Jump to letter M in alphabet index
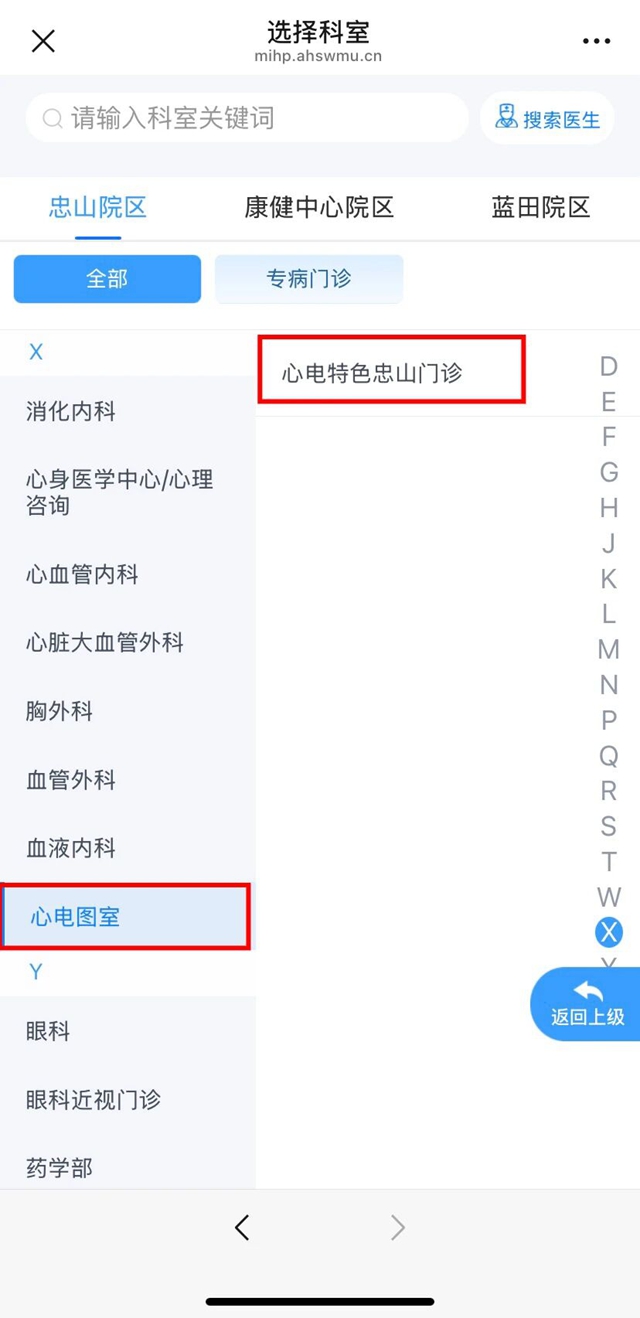This screenshot has height=1318, width=640. tap(608, 649)
